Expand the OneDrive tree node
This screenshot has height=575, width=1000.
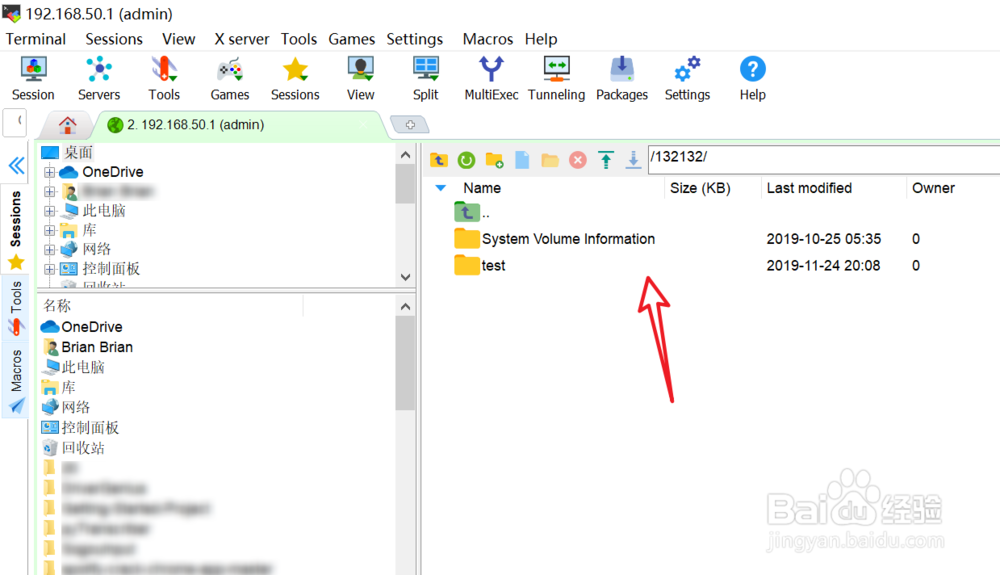tap(50, 172)
